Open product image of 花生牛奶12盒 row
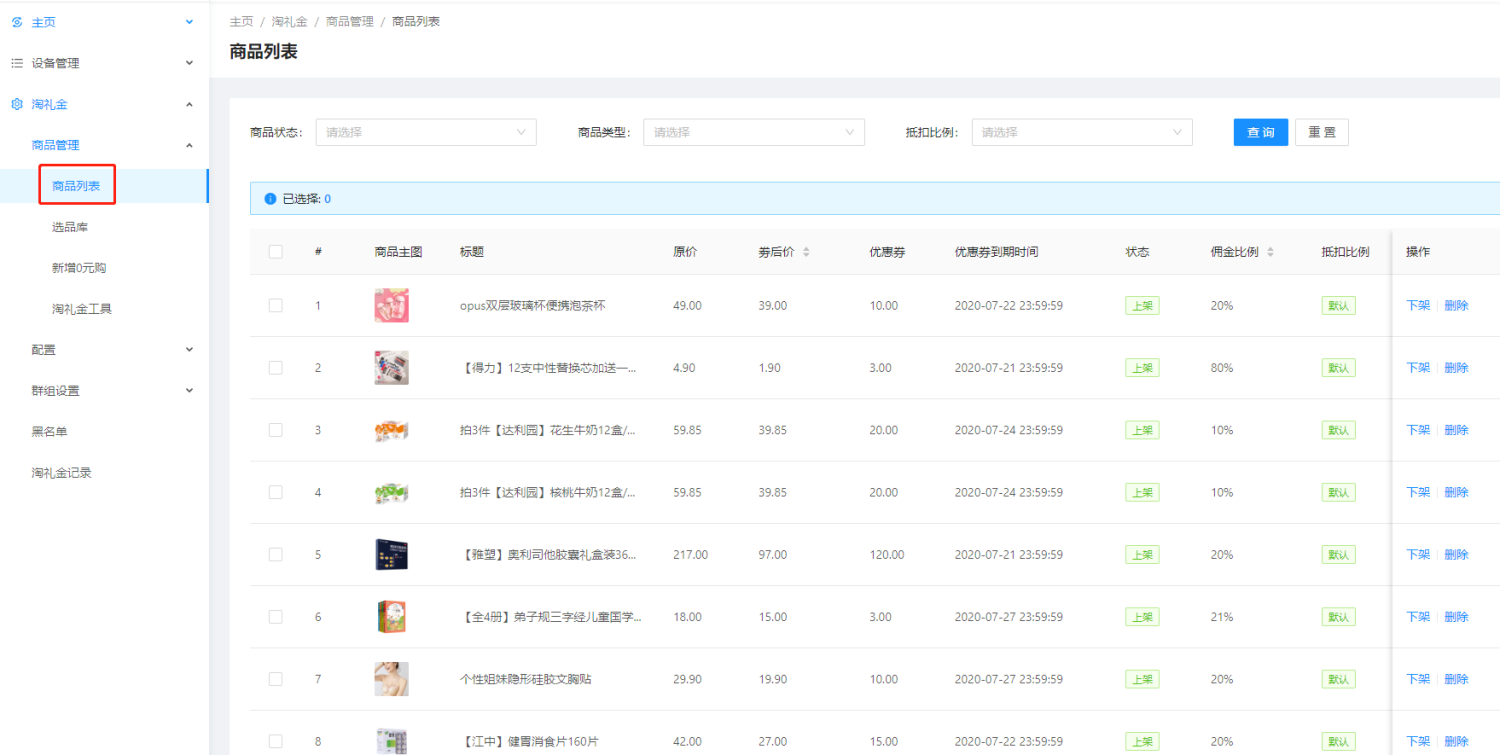Screen dimensions: 1500x755 click(x=391, y=430)
